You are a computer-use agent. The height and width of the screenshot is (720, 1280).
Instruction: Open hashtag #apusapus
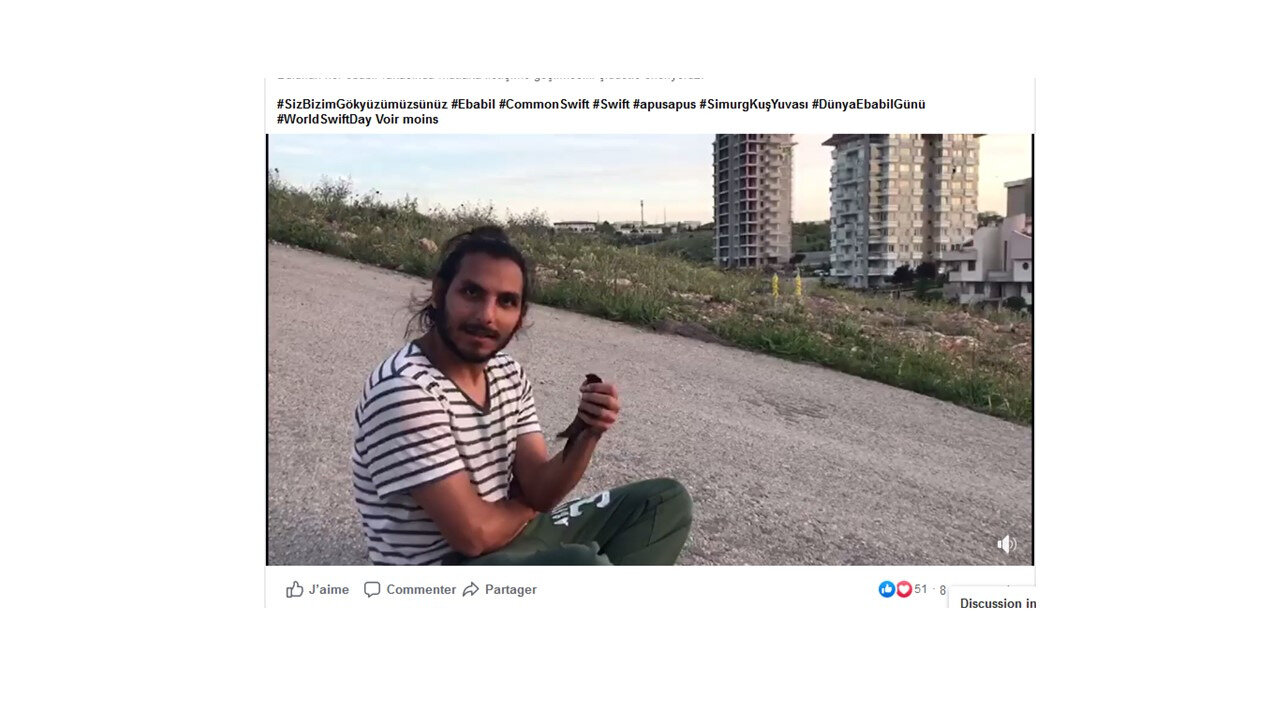coord(664,104)
